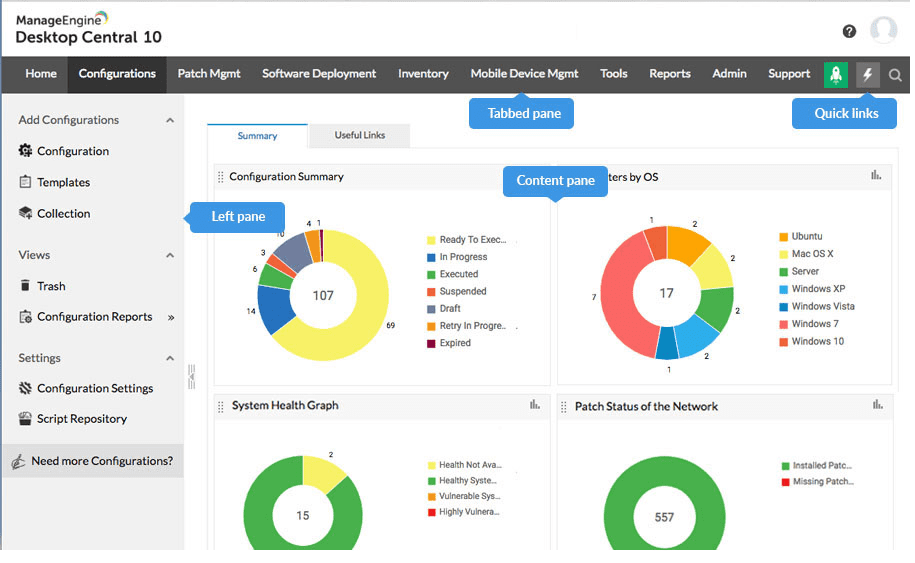Image resolution: width=915 pixels, height=563 pixels.
Task: Collapse the Views section
Action: (170, 255)
